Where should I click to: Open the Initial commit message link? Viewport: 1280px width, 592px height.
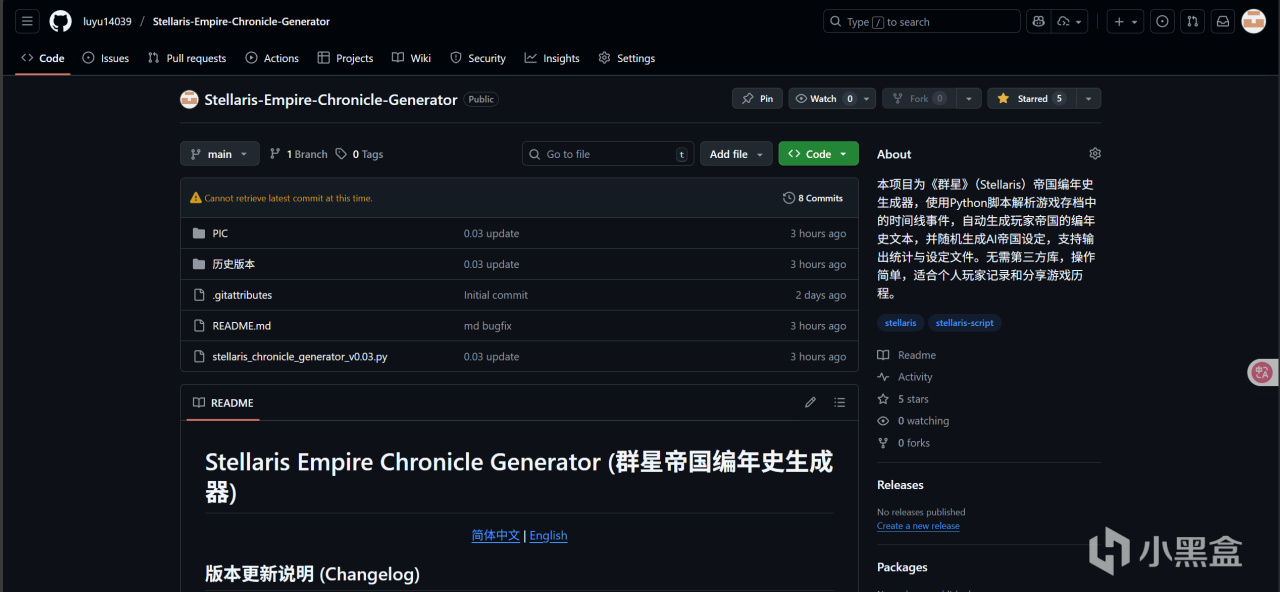[x=496, y=295]
